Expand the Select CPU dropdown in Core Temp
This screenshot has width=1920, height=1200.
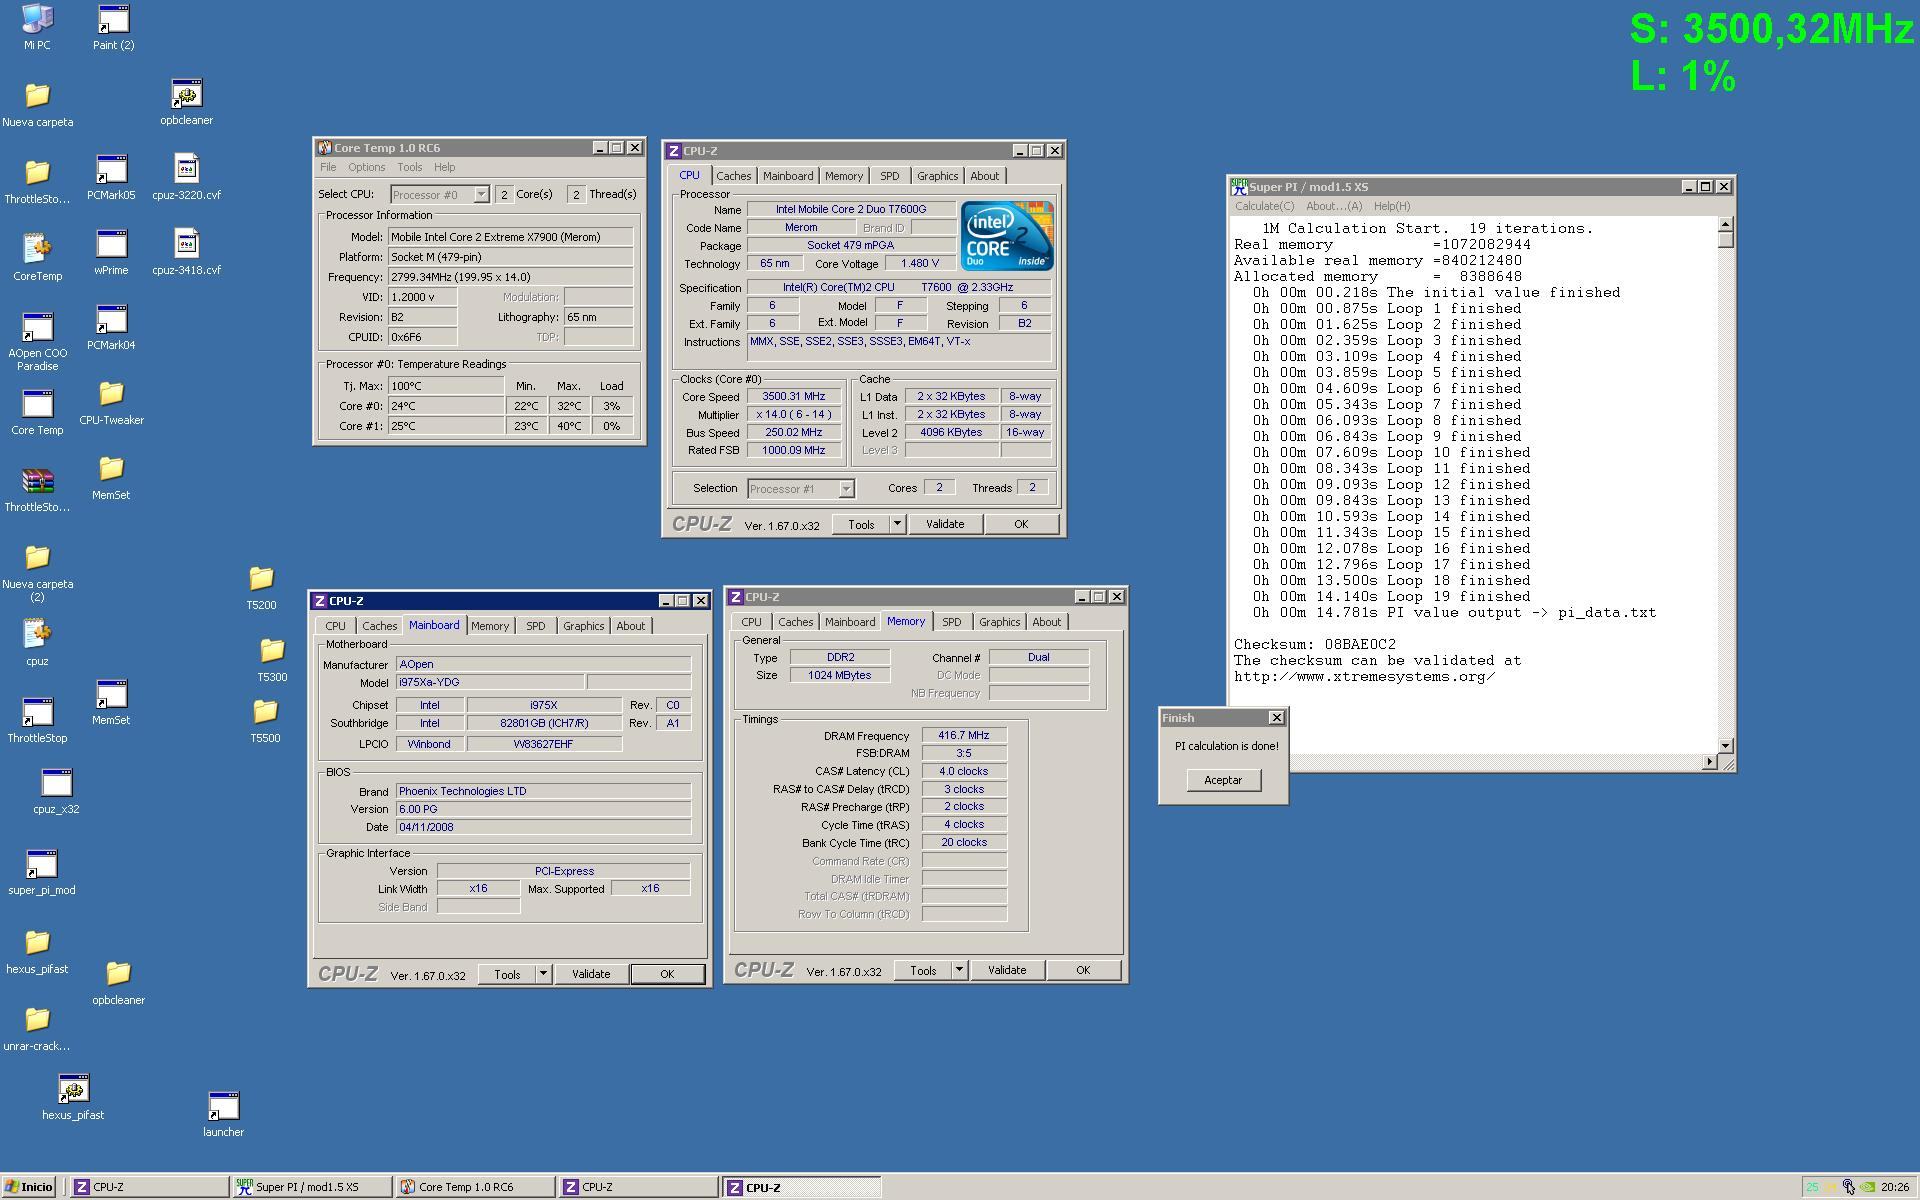tap(481, 195)
